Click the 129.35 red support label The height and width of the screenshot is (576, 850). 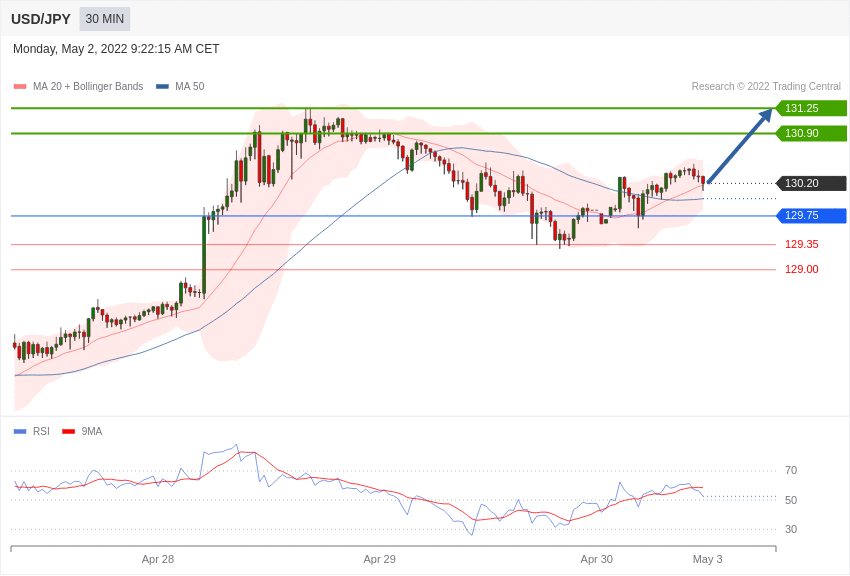tap(802, 244)
